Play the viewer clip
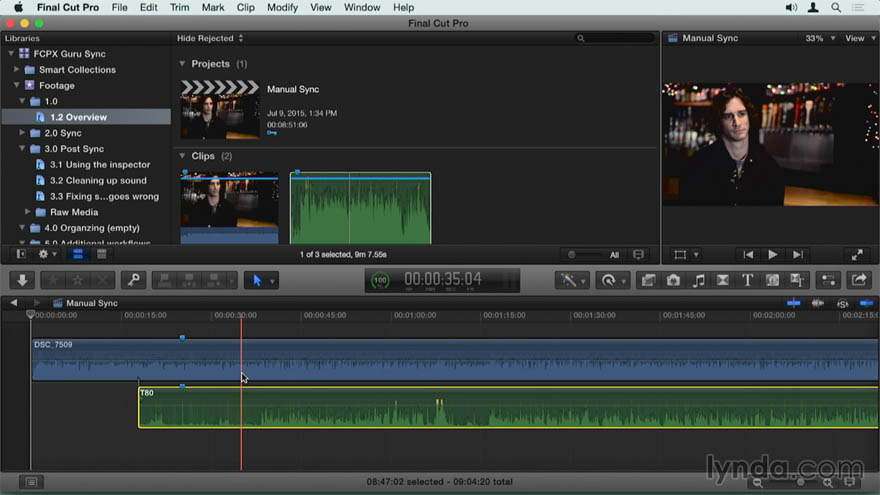The height and width of the screenshot is (495, 880). [x=773, y=255]
